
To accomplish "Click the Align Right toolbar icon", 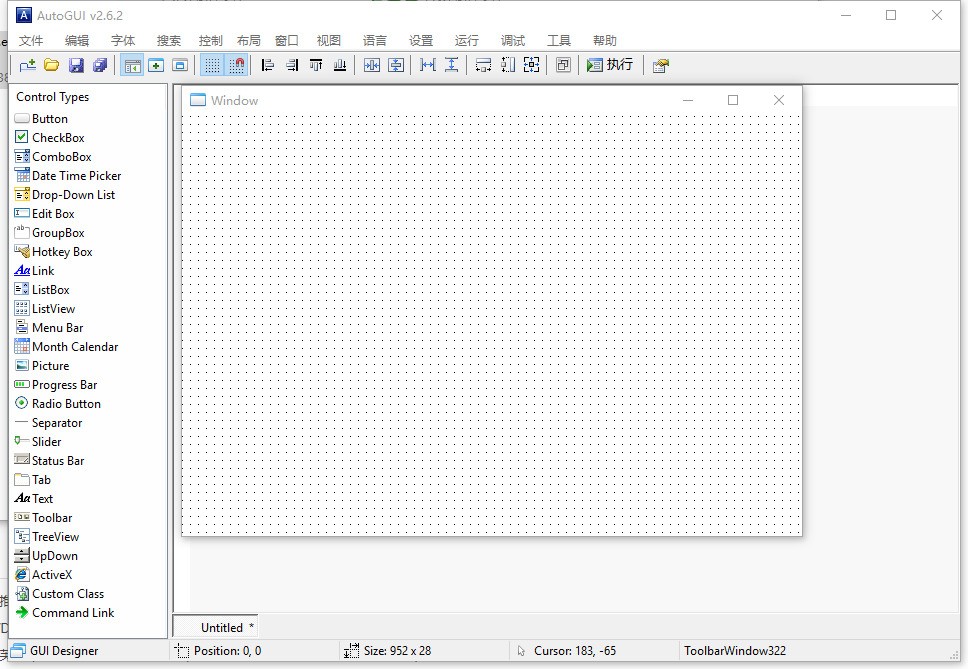I will click(292, 65).
